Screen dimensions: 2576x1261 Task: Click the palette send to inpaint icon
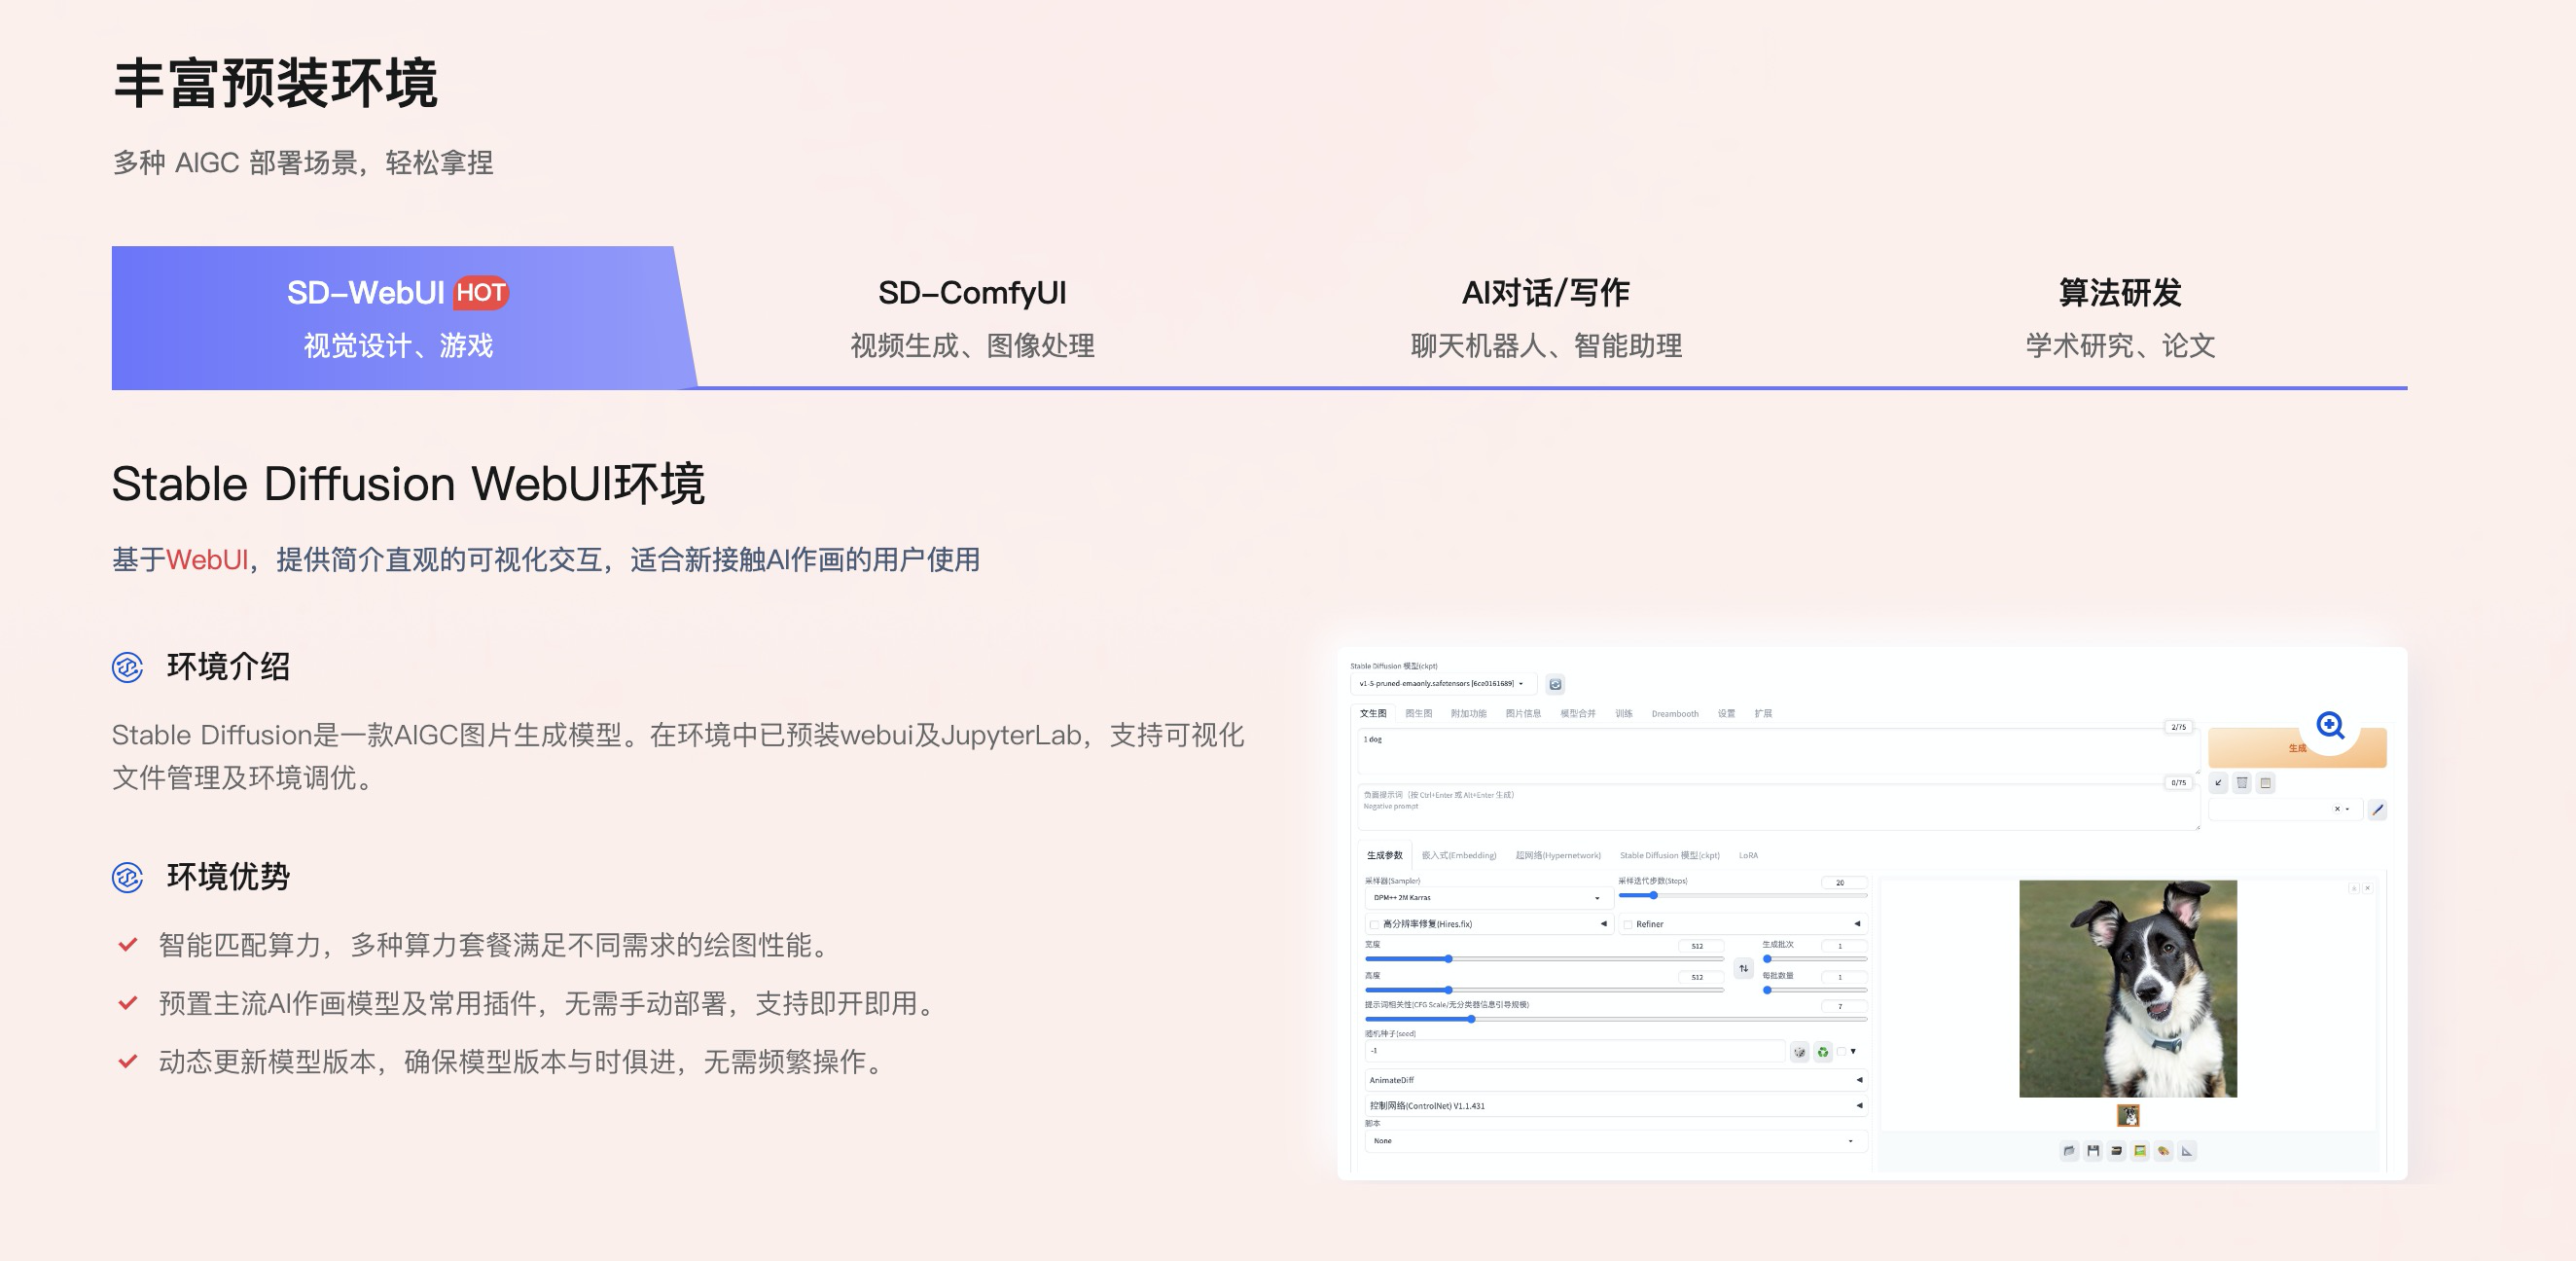point(2163,1151)
